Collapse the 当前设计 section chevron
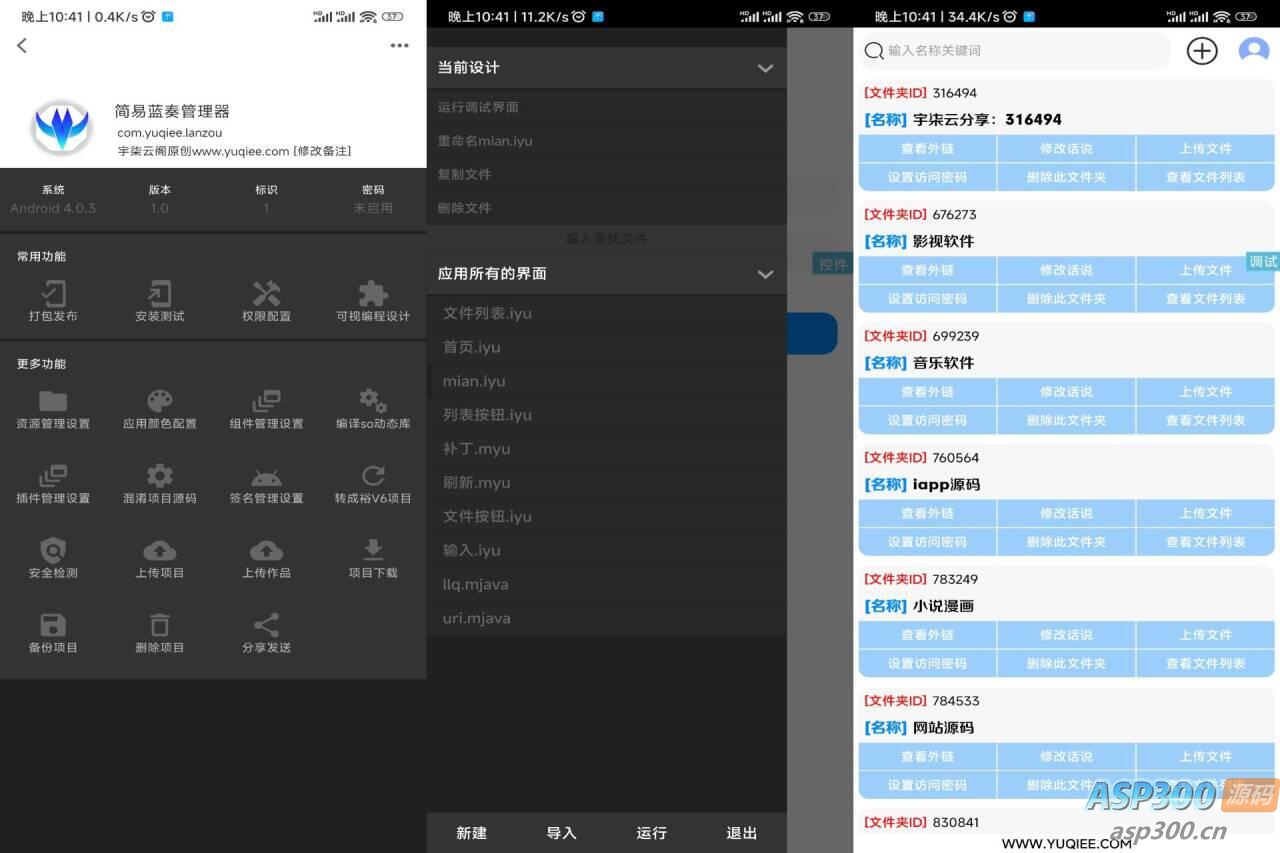 point(765,68)
